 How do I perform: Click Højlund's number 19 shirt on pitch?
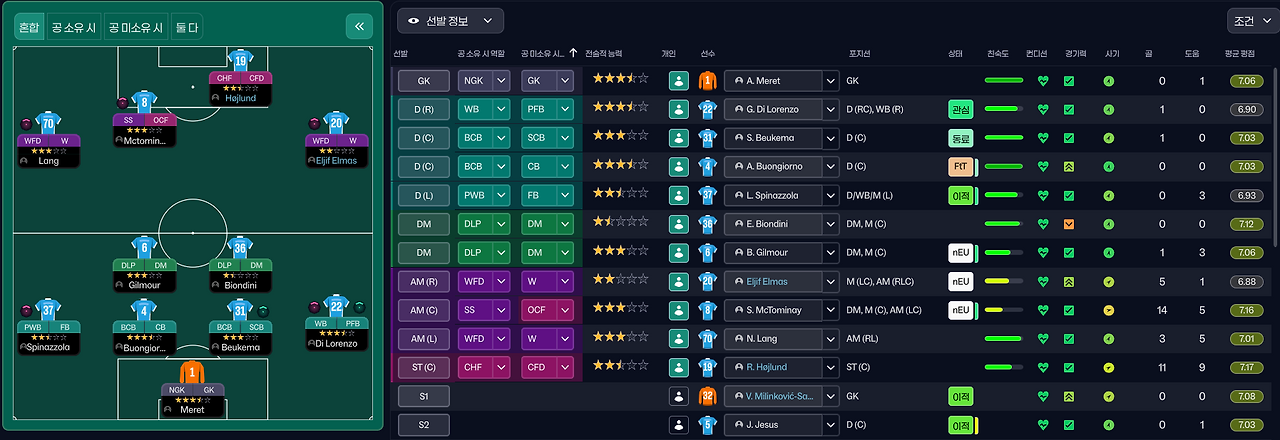(240, 62)
